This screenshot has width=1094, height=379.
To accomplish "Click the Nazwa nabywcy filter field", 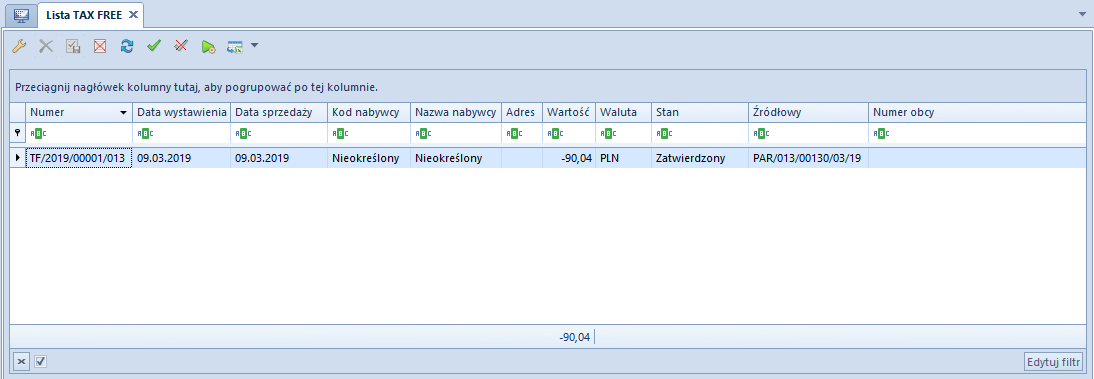I will pyautogui.click(x=456, y=133).
